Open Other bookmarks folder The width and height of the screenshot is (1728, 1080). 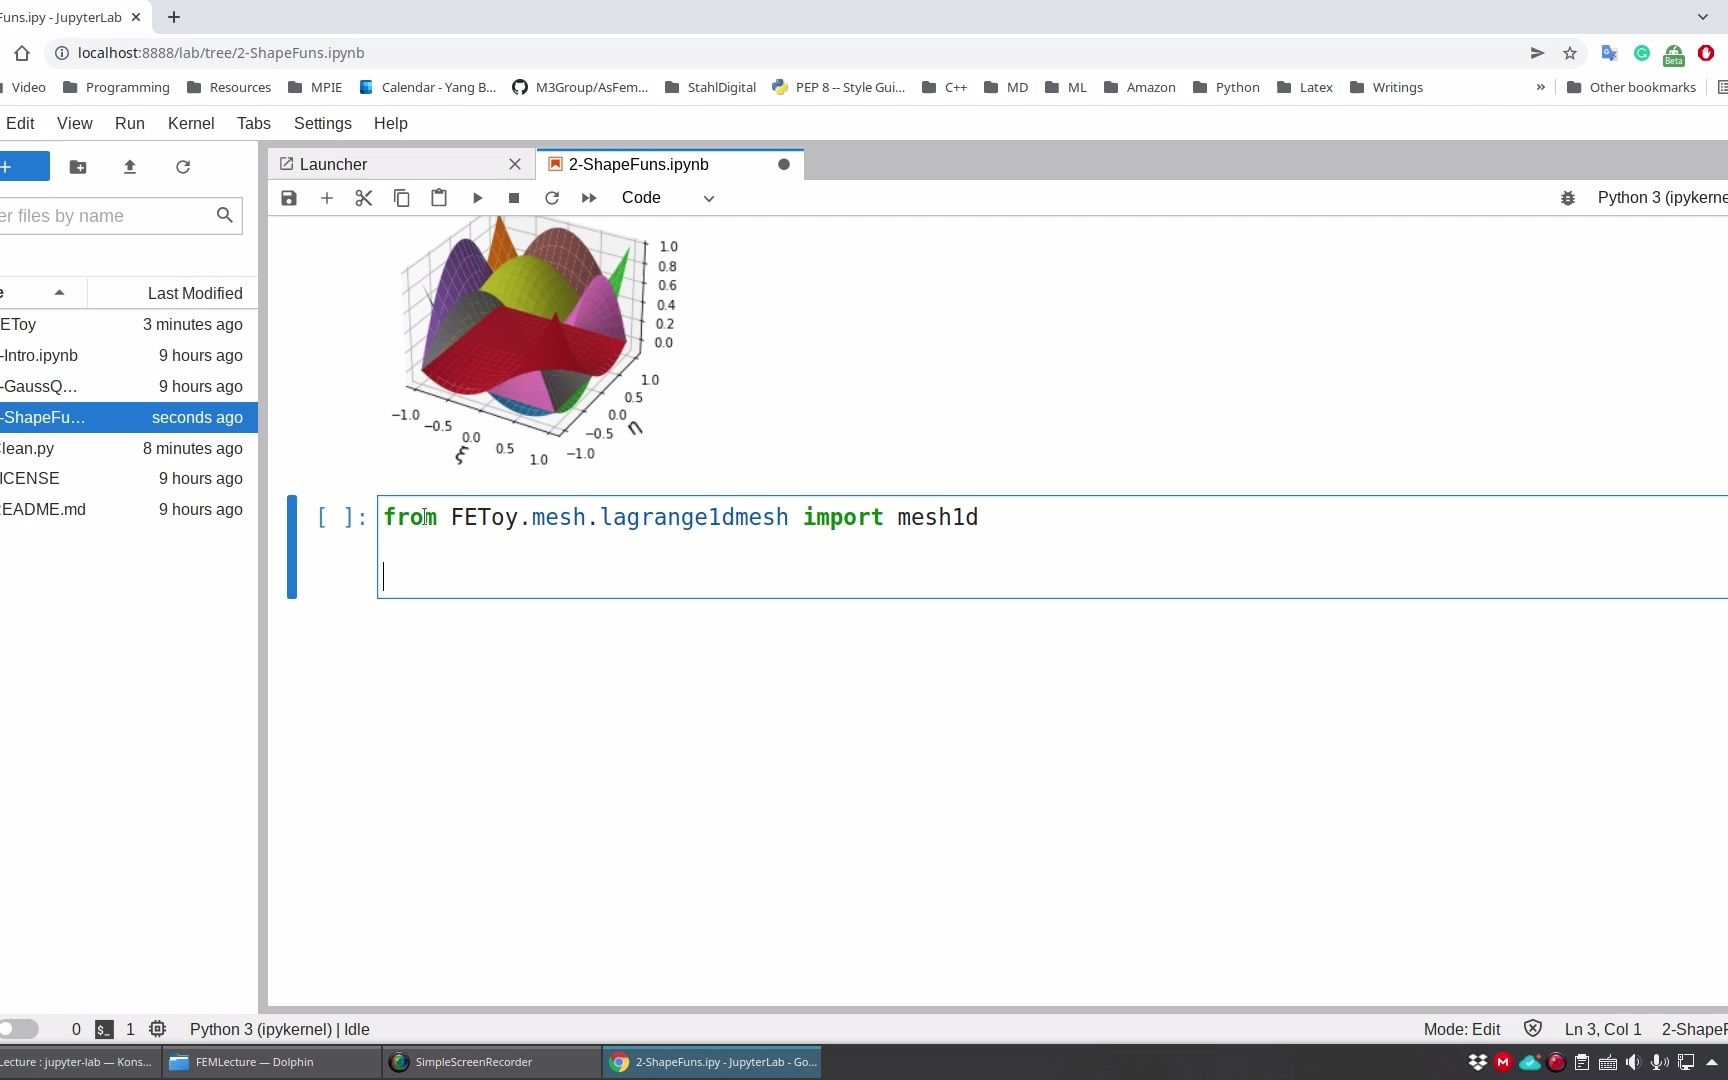click(x=1631, y=87)
